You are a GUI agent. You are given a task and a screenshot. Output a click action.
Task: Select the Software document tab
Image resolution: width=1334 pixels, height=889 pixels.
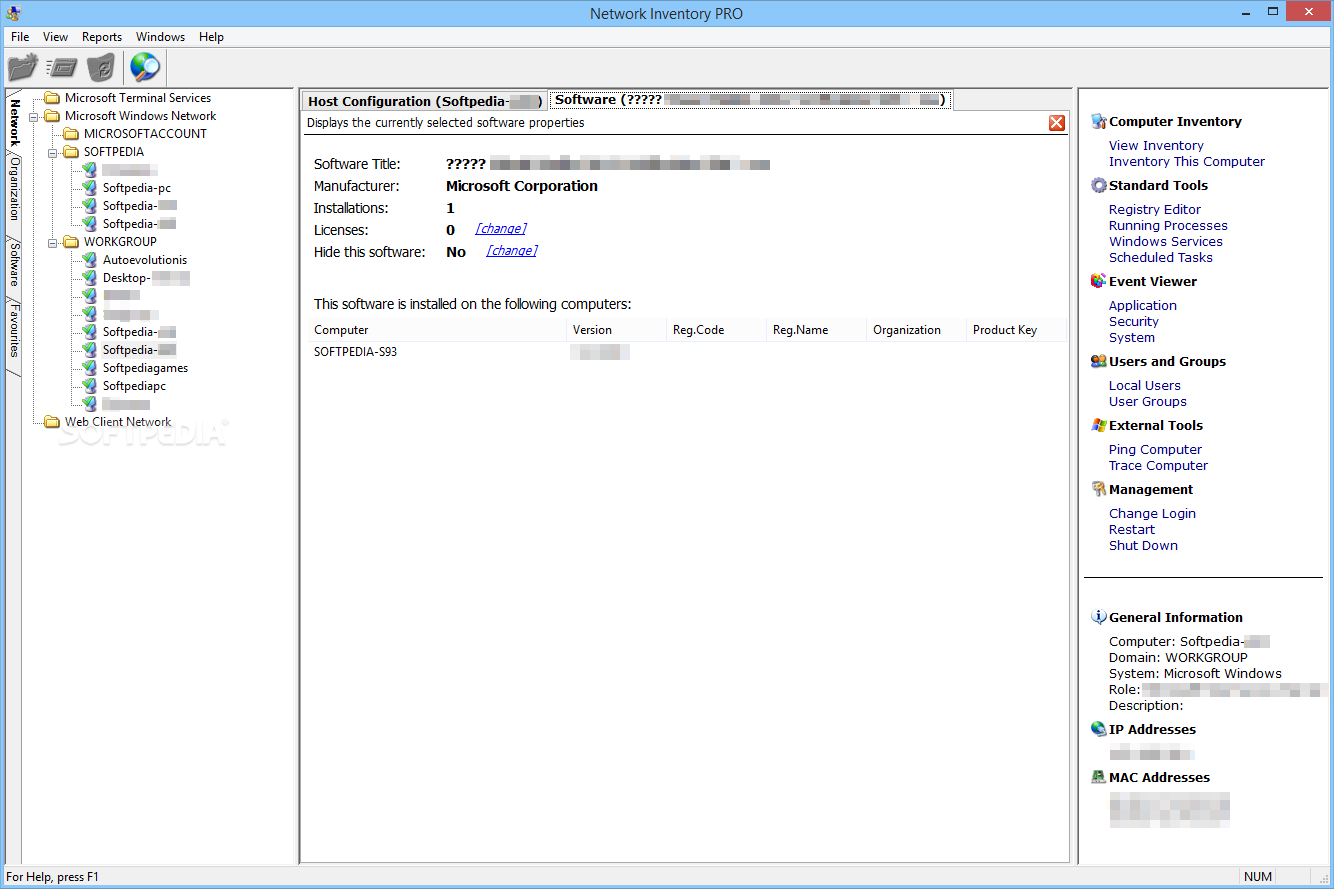click(x=750, y=100)
